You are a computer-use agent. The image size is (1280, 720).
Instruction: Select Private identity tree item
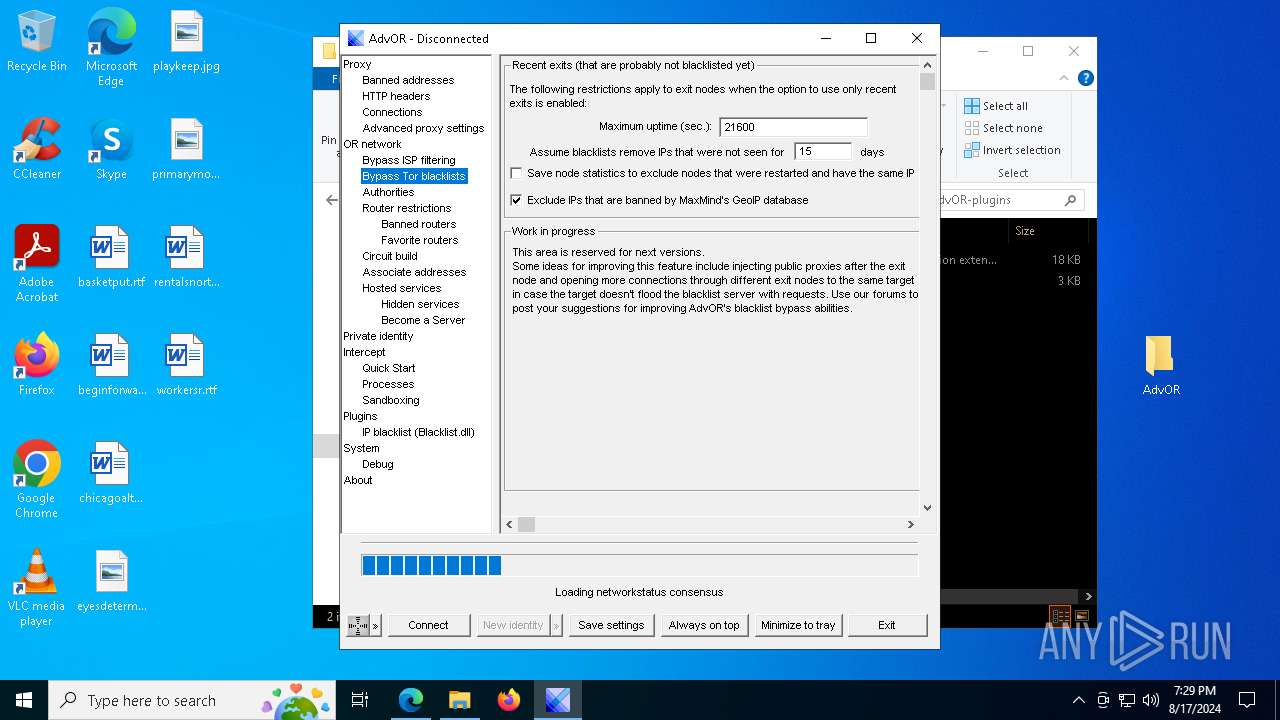(378, 336)
